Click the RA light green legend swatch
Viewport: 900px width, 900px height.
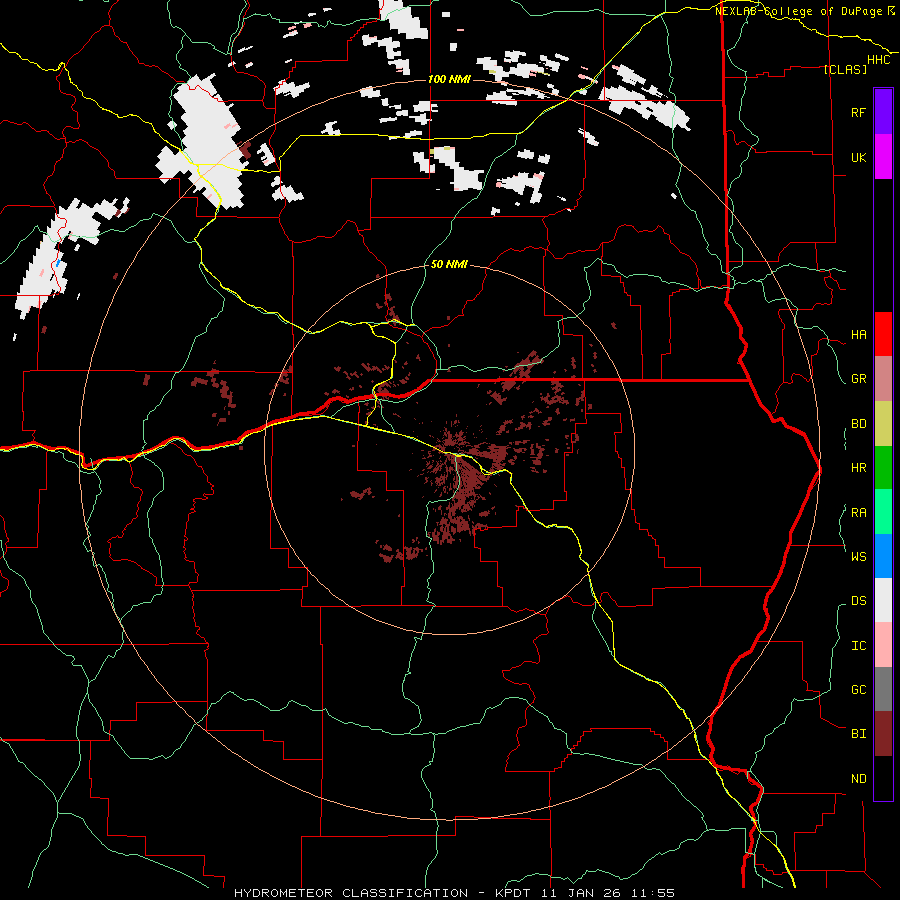point(883,512)
